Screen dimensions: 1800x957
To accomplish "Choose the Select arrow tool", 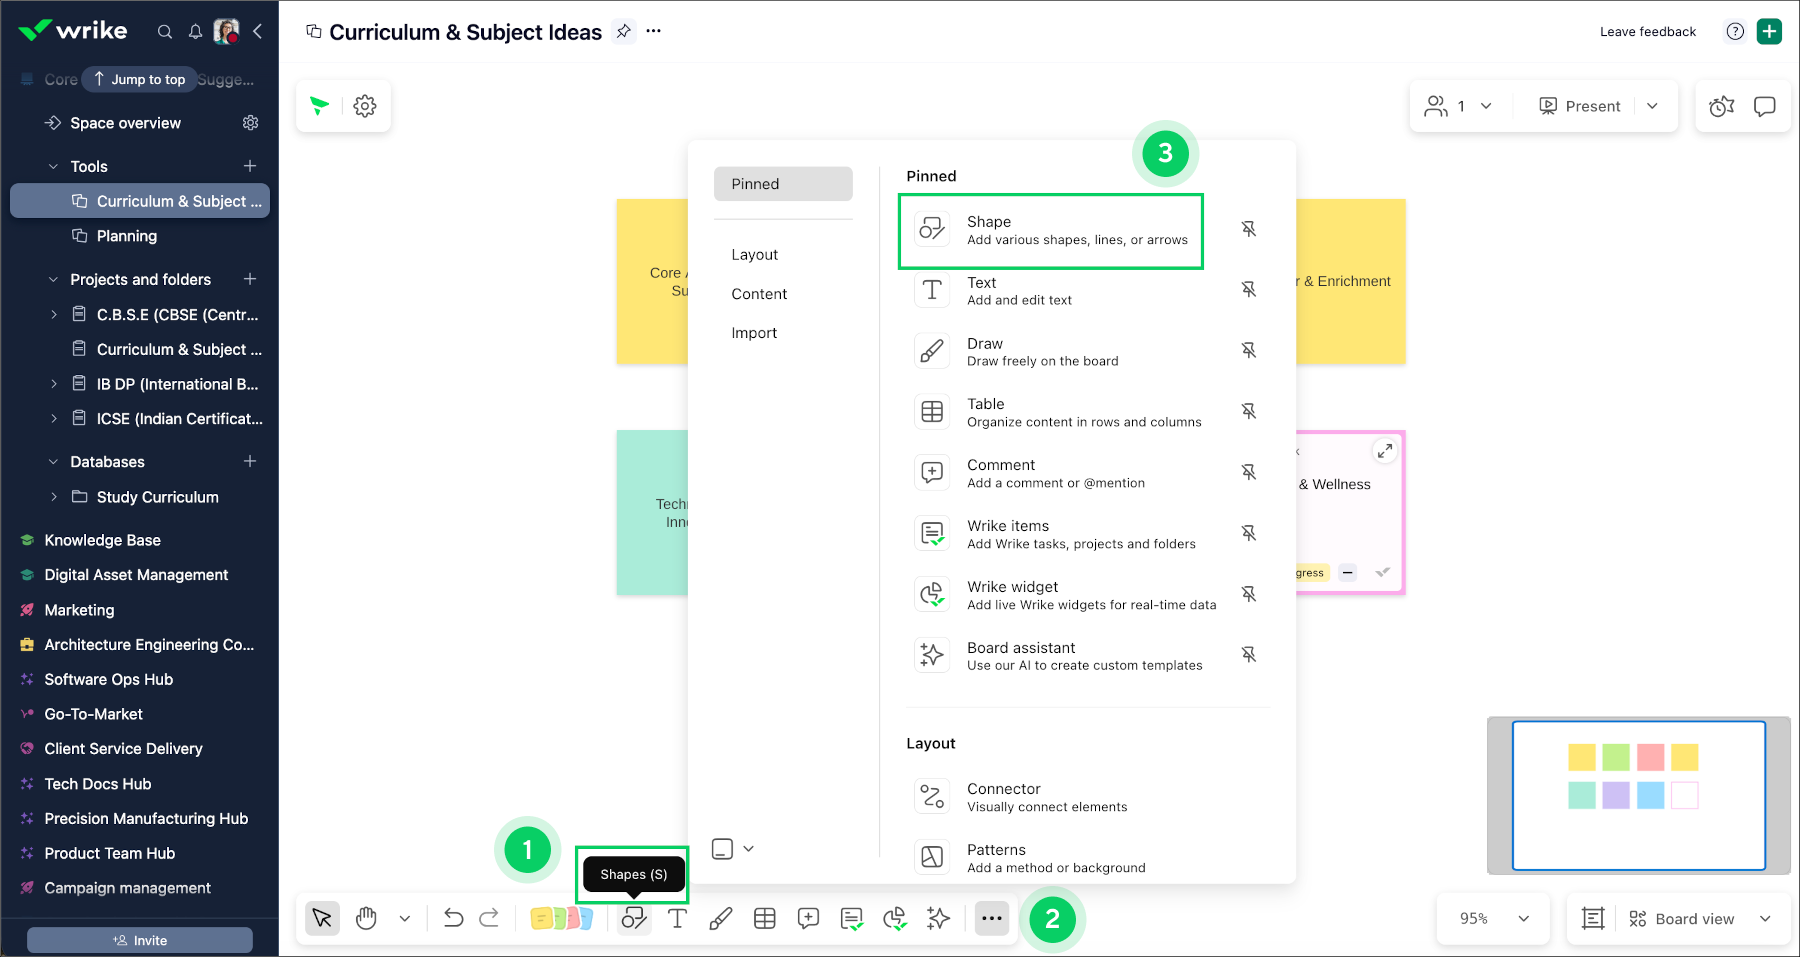I will [322, 918].
